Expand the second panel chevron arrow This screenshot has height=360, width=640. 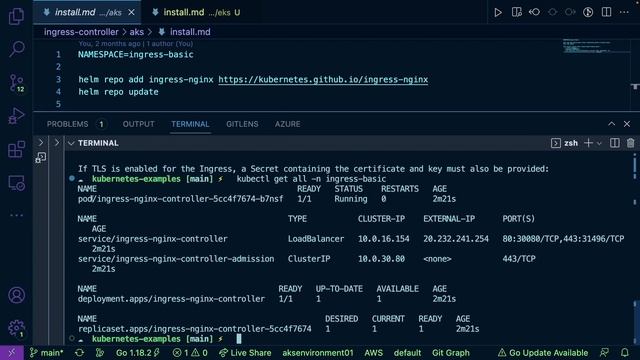(x=57, y=142)
